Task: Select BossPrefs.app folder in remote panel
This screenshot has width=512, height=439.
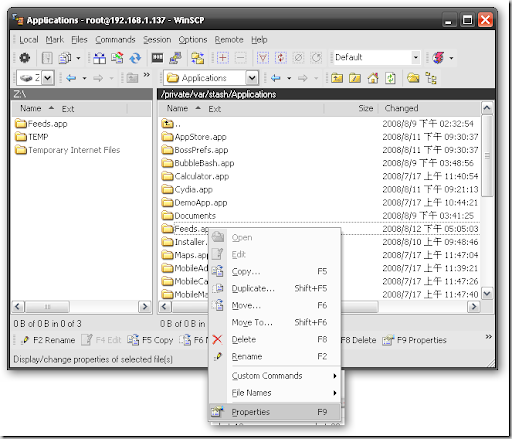Action: click(195, 150)
